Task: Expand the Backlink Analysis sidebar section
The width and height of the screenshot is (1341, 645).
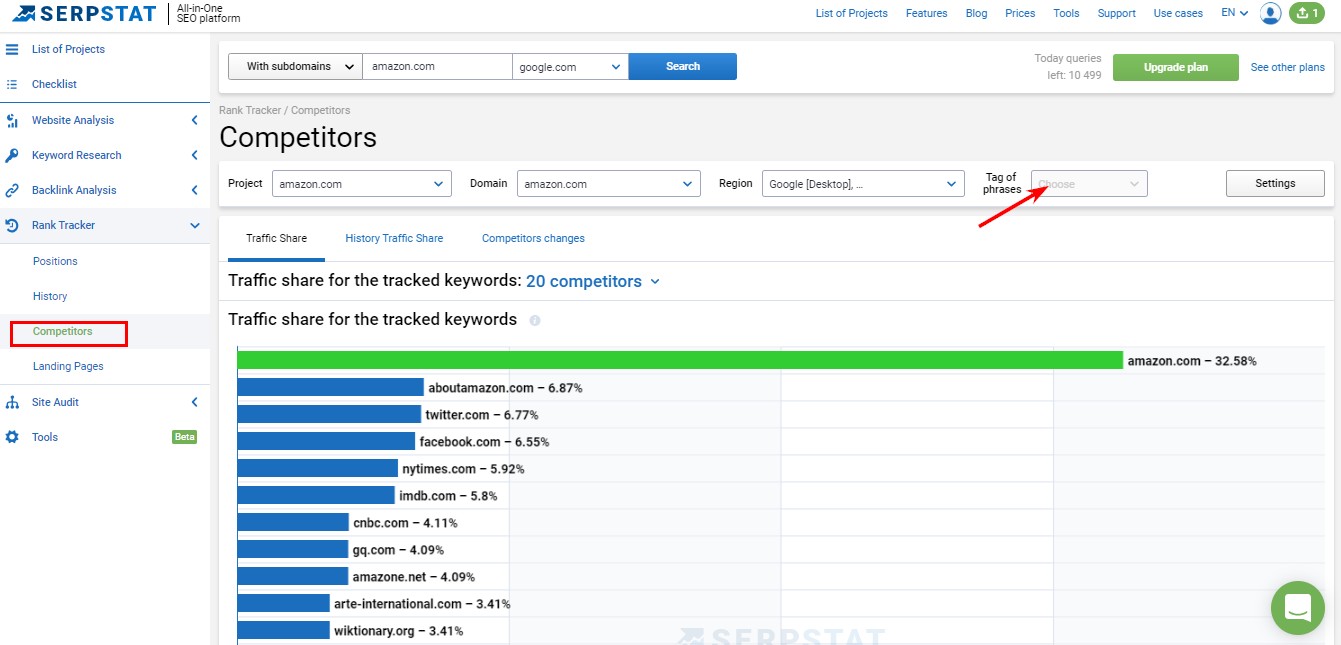Action: point(194,190)
